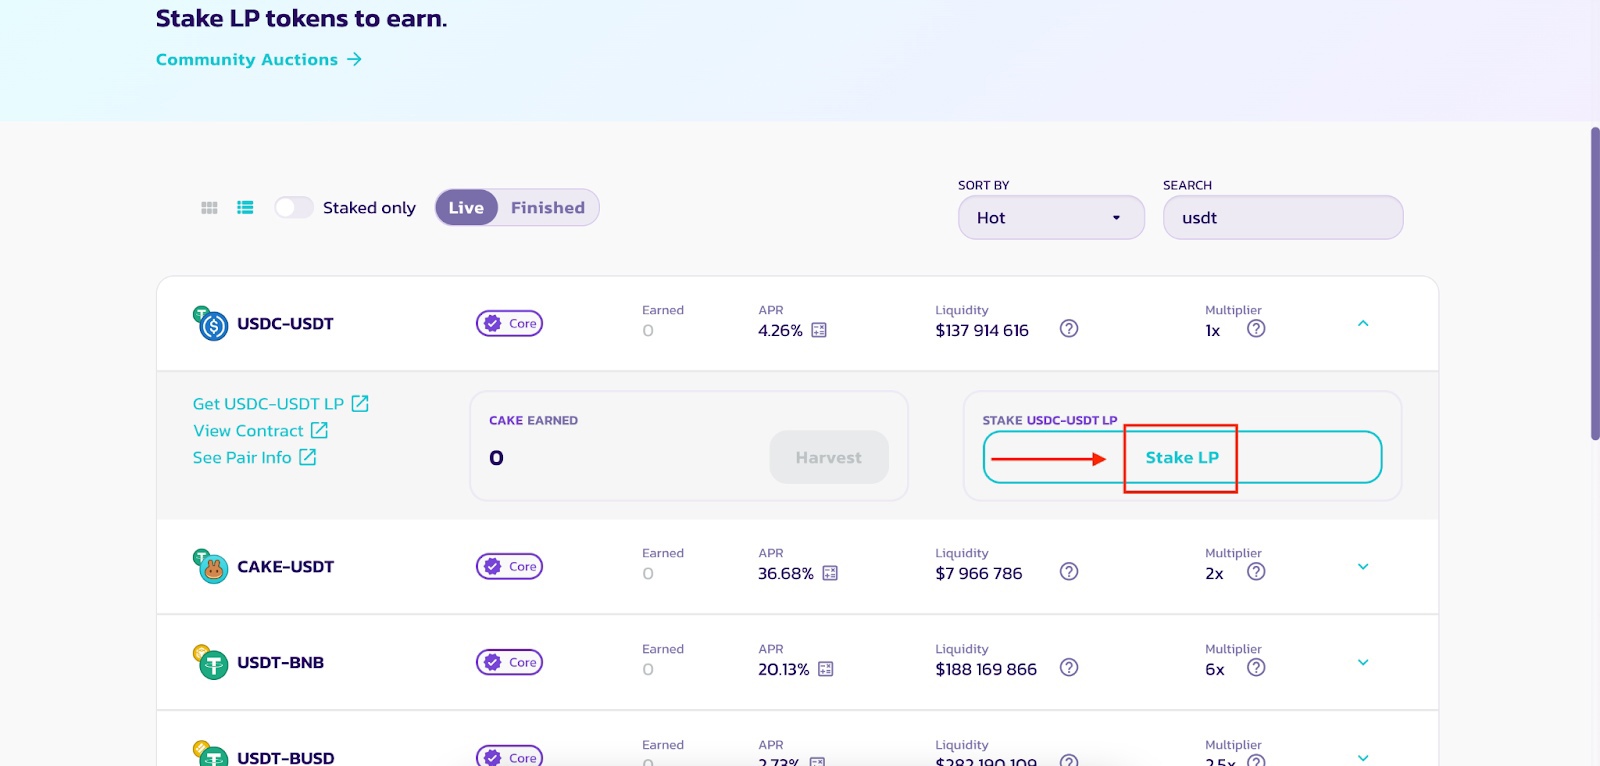Click the CAKE-USDT pair name
The height and width of the screenshot is (766, 1600).
285,567
